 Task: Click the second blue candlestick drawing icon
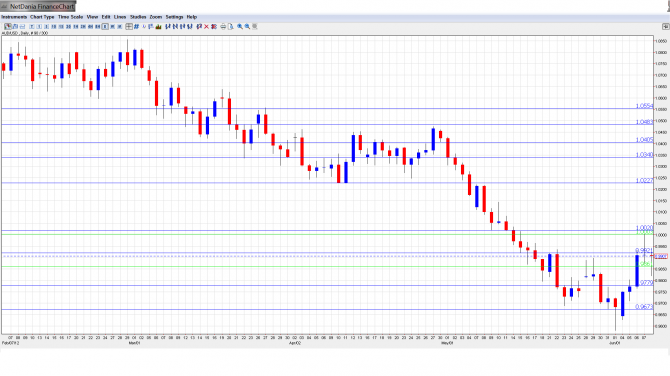click(175, 26)
